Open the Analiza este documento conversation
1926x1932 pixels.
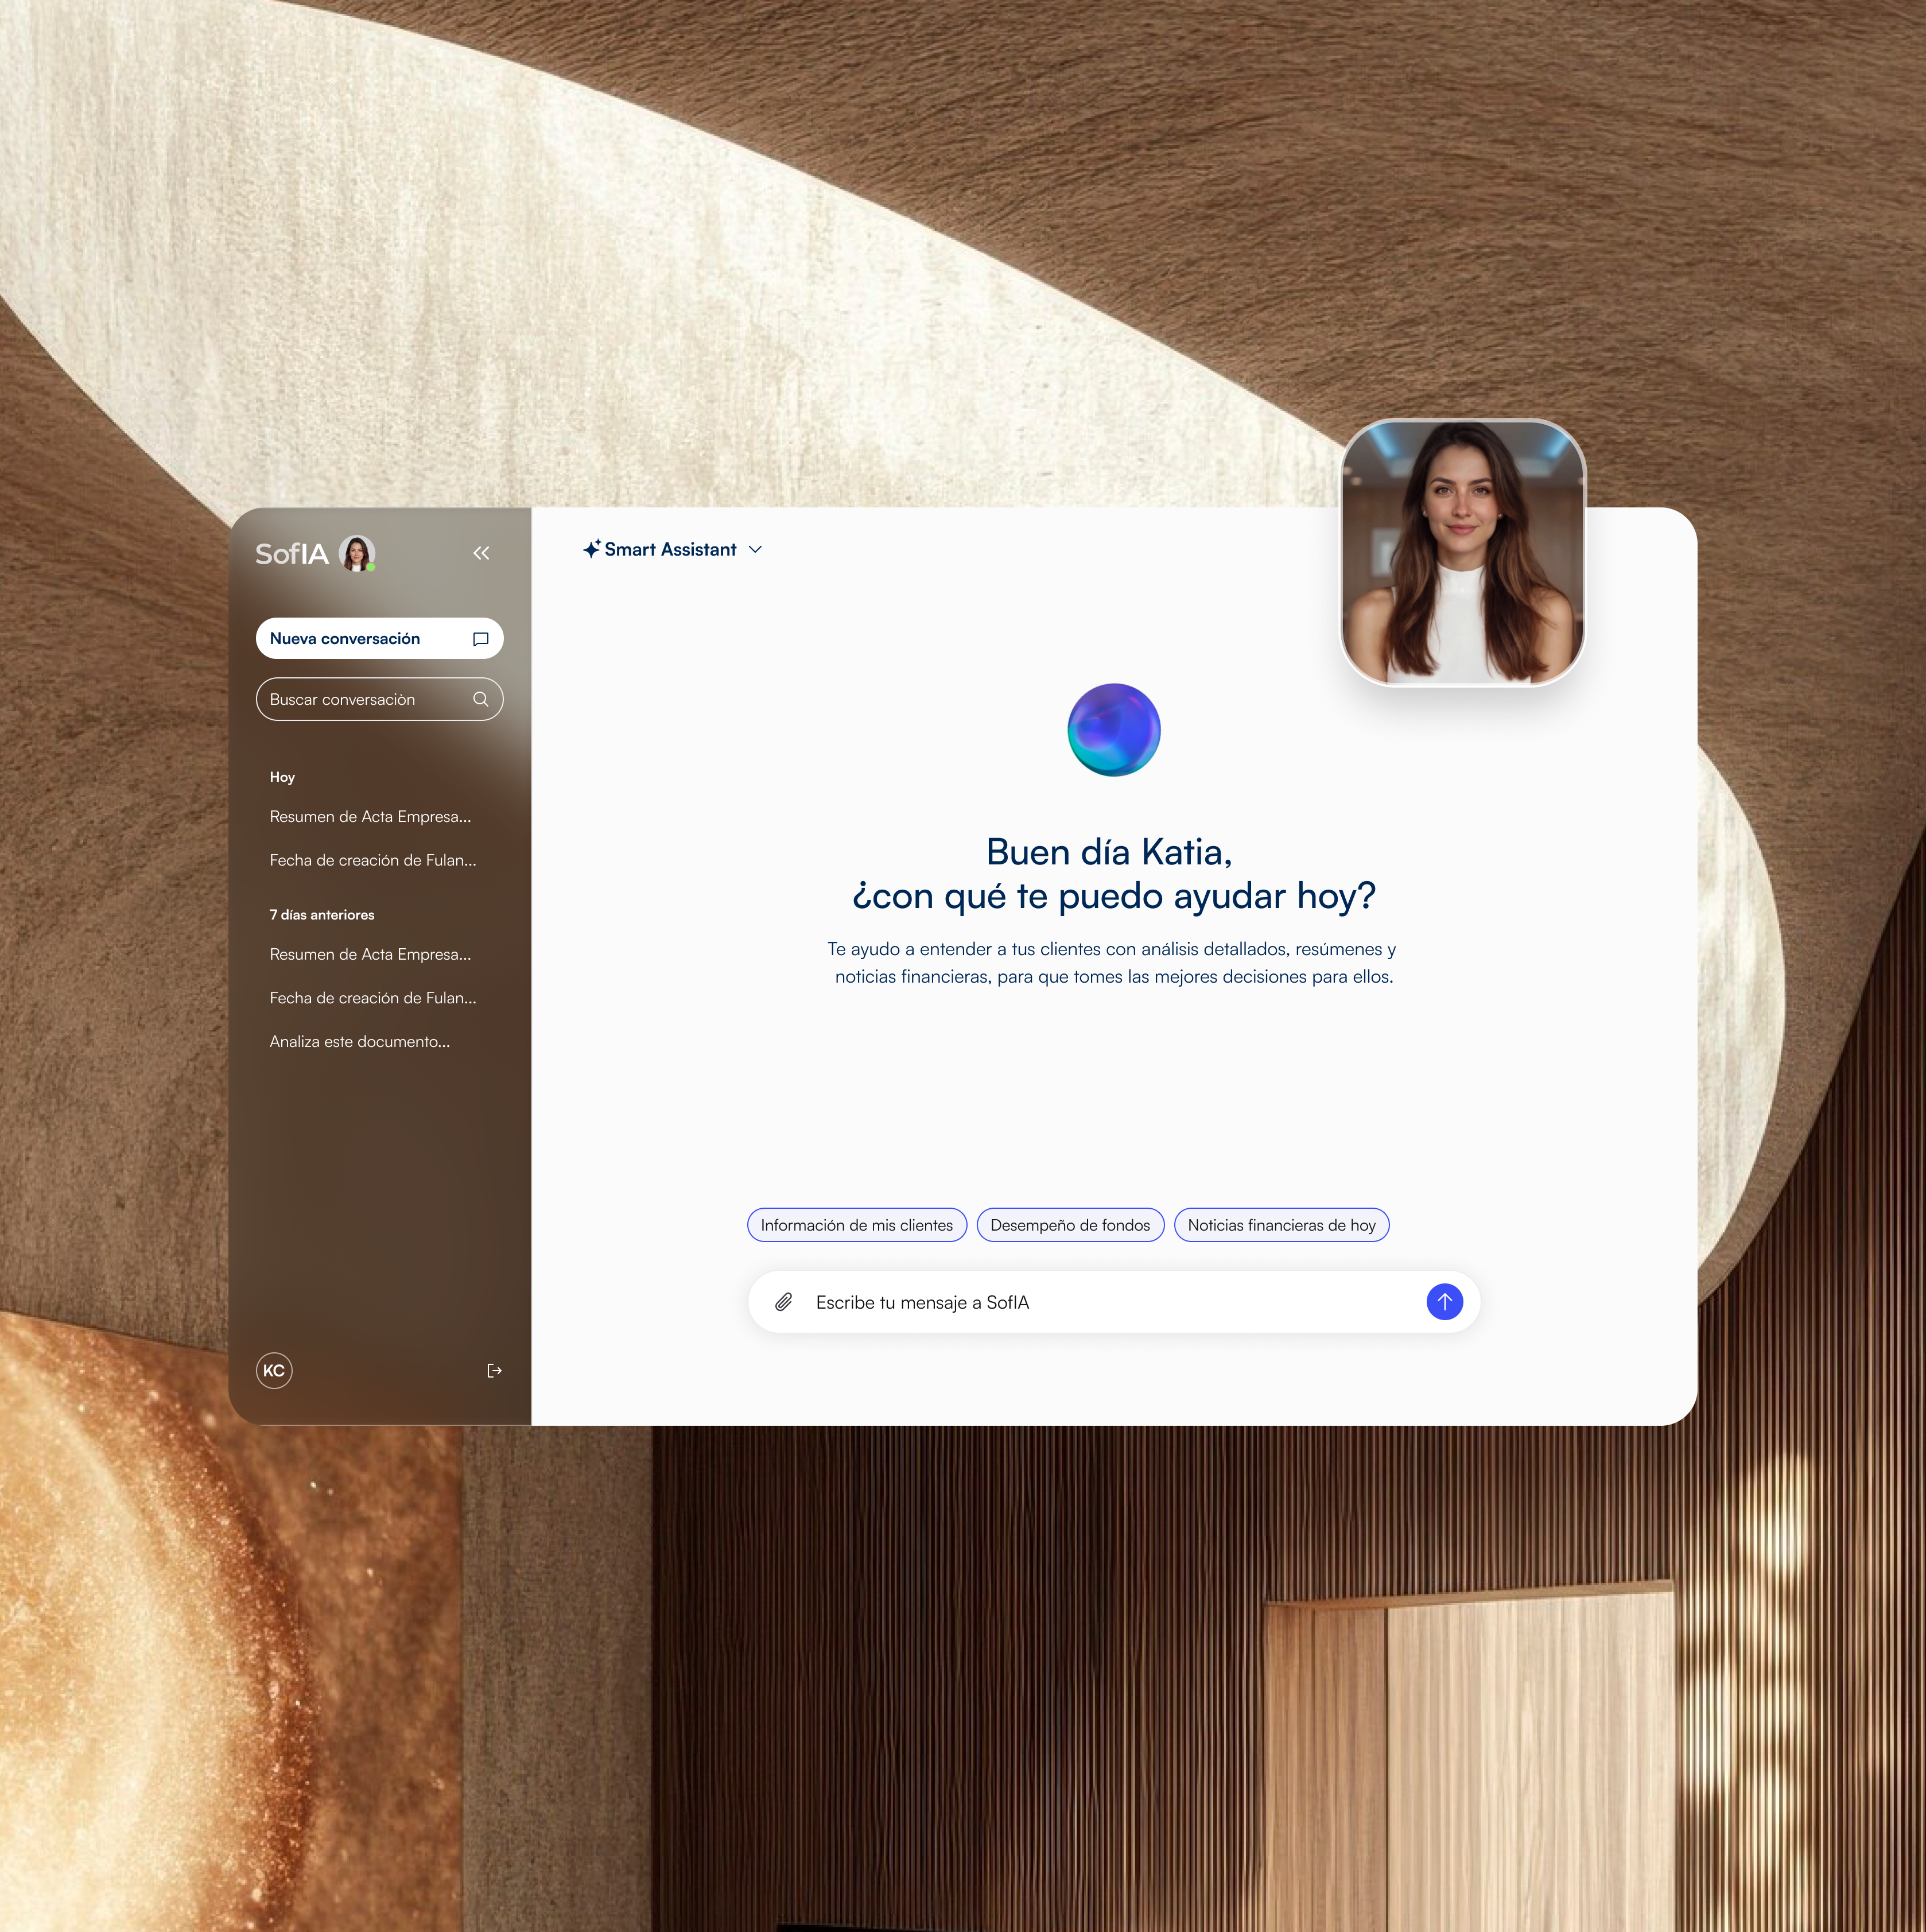click(x=360, y=1041)
